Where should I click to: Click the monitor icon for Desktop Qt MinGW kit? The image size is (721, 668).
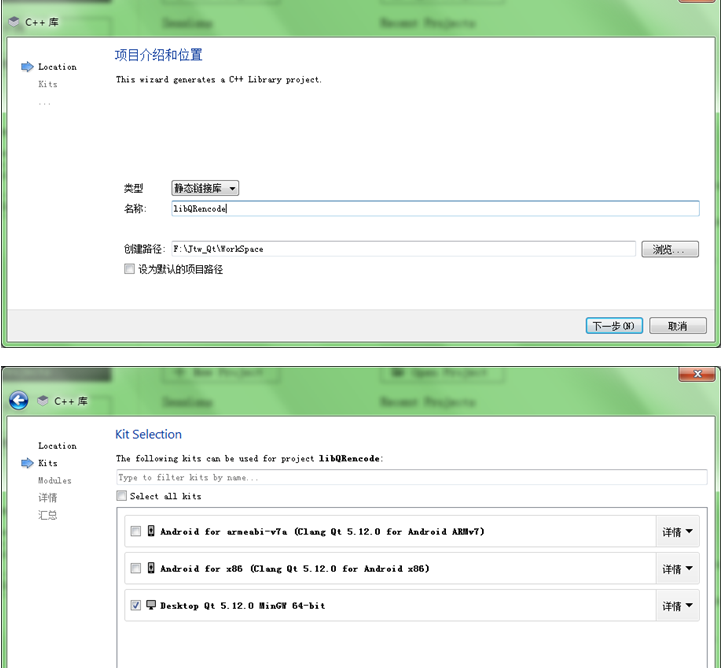click(x=151, y=605)
